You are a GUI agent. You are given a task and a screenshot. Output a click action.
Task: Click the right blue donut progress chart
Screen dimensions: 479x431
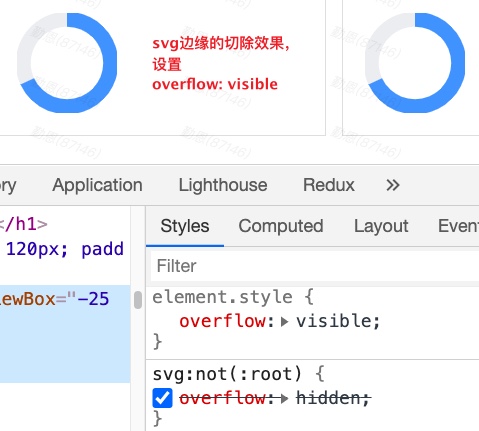(415, 63)
